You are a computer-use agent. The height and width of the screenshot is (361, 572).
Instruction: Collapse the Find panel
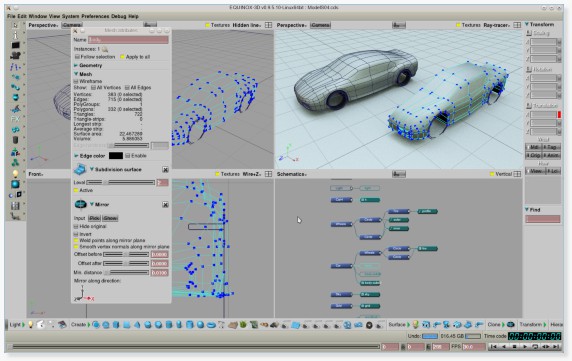click(x=527, y=210)
